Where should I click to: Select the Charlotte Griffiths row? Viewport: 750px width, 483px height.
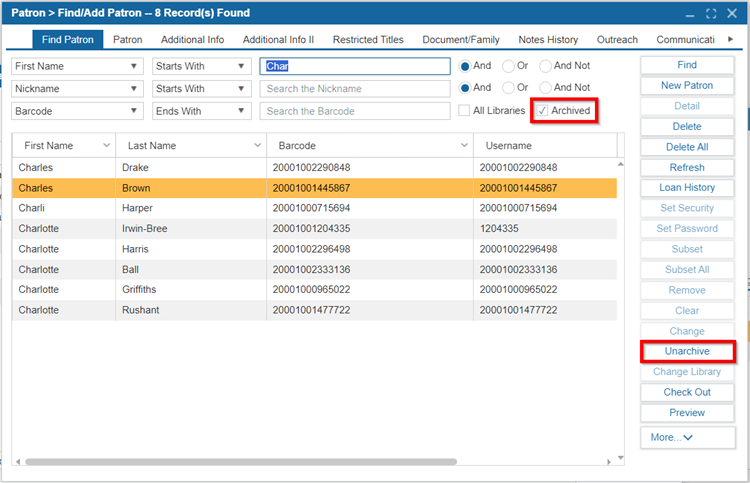314,290
